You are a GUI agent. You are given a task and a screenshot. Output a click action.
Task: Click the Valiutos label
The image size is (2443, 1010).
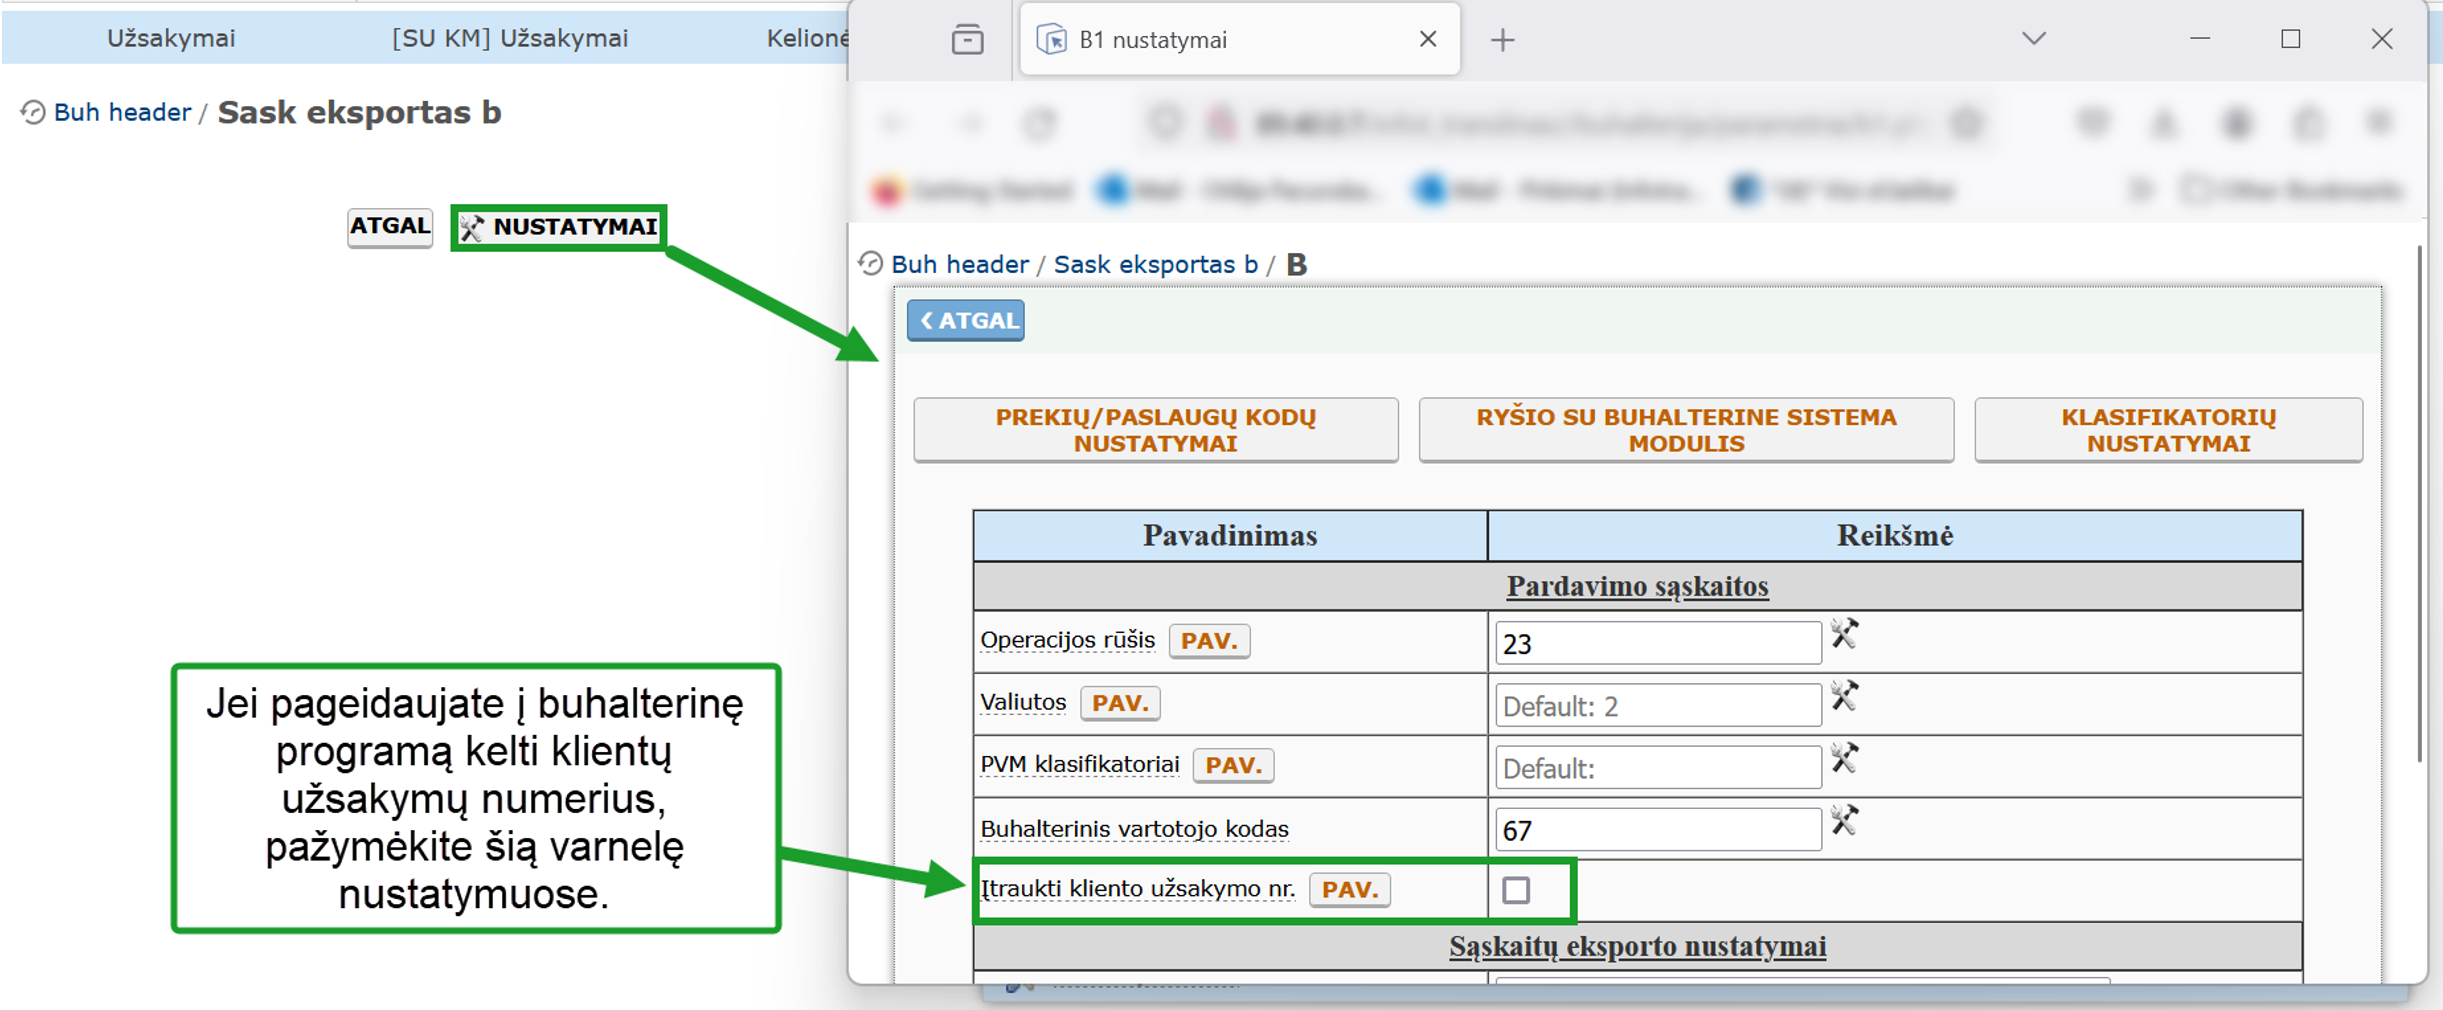coord(1023,702)
